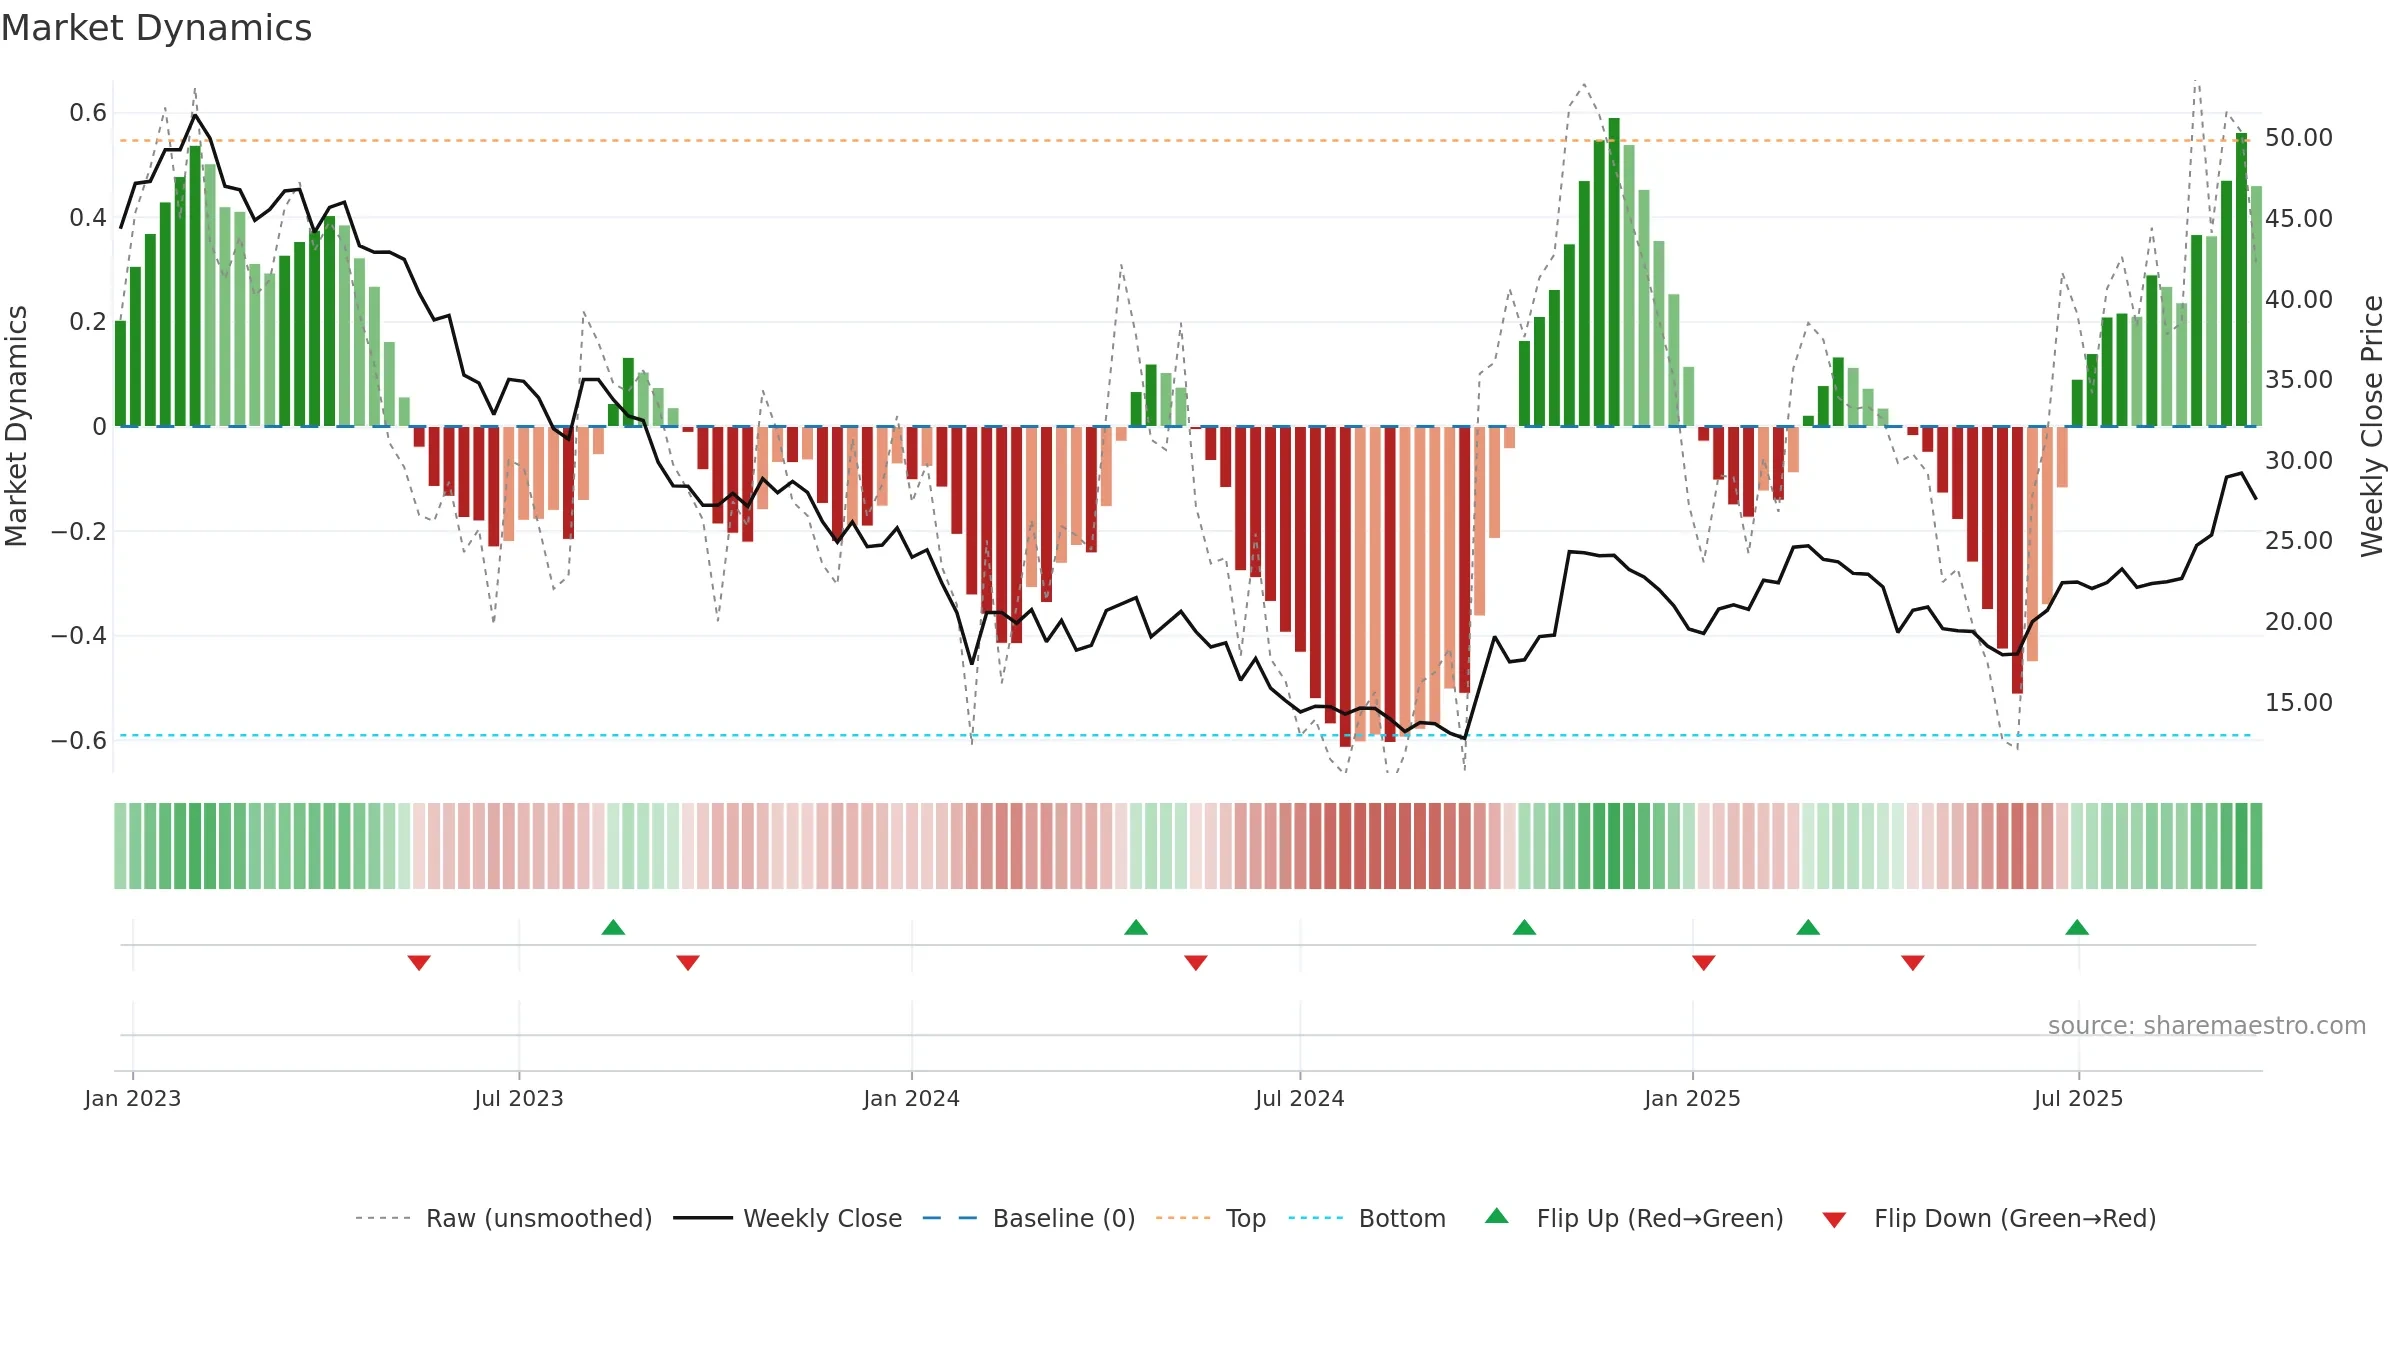Image resolution: width=2400 pixels, height=1350 pixels.
Task: Select the green flip-up marker after Jan 2025
Action: [1808, 927]
